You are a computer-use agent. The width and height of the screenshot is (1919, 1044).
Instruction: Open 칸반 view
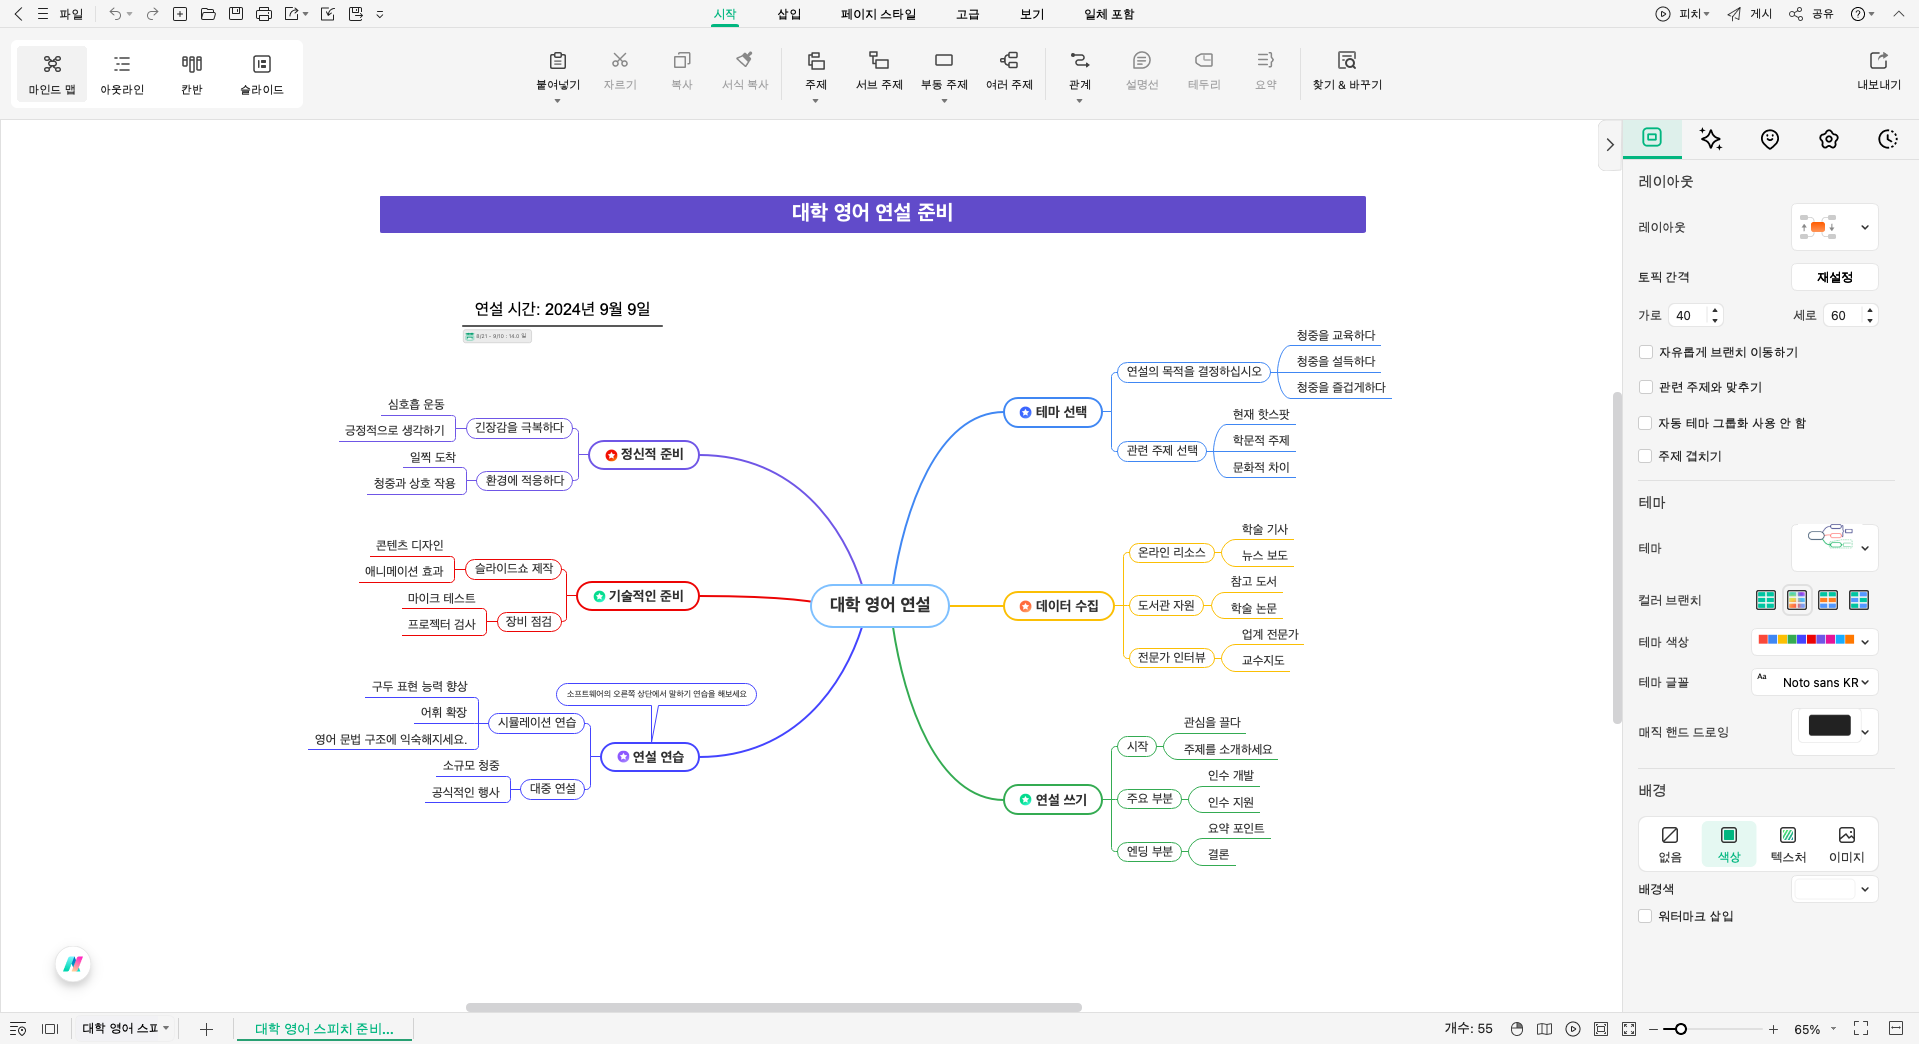tap(191, 73)
